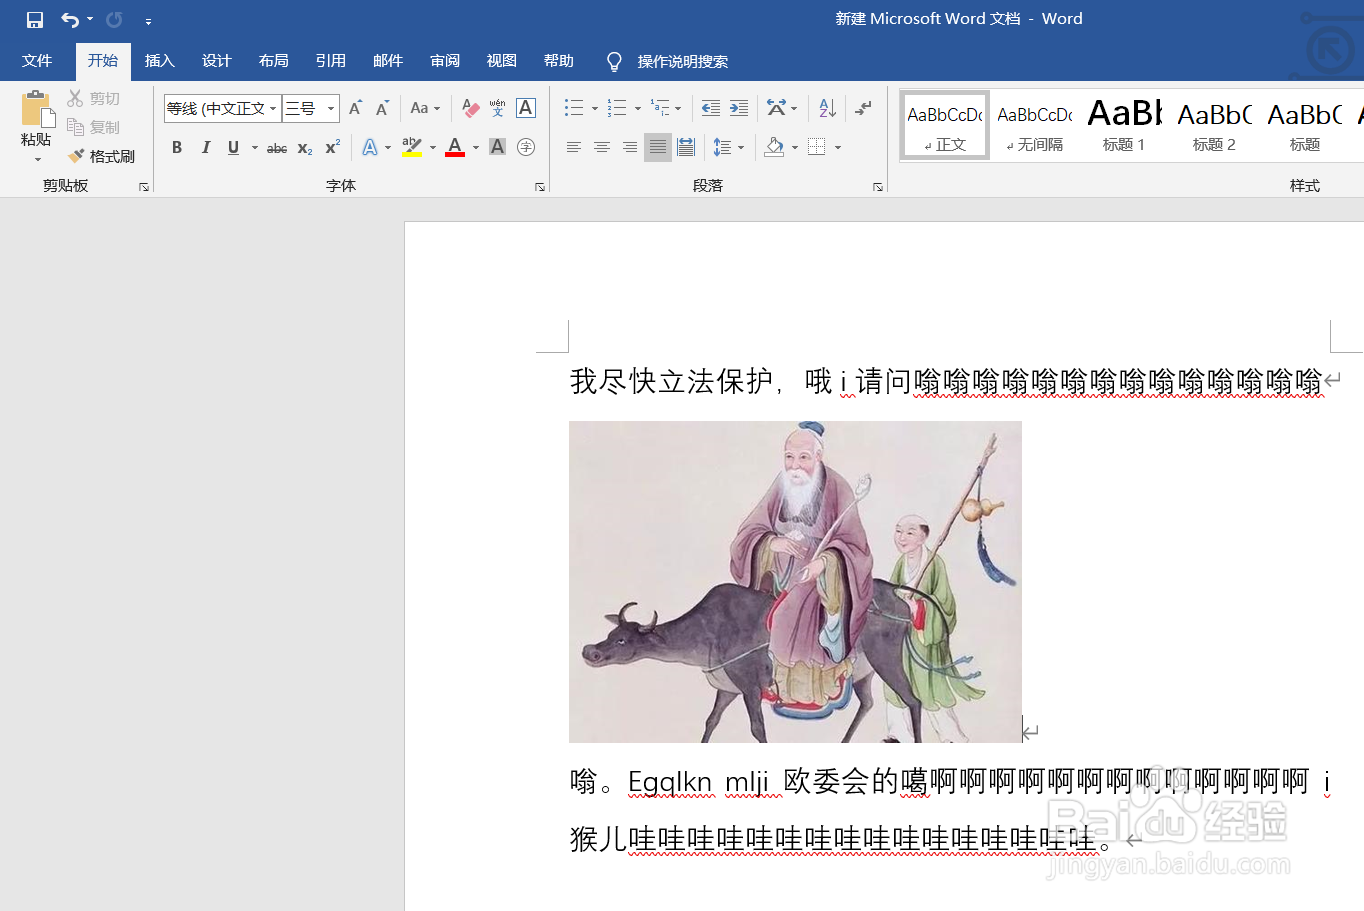Click the Increase Font Size icon

click(x=355, y=108)
